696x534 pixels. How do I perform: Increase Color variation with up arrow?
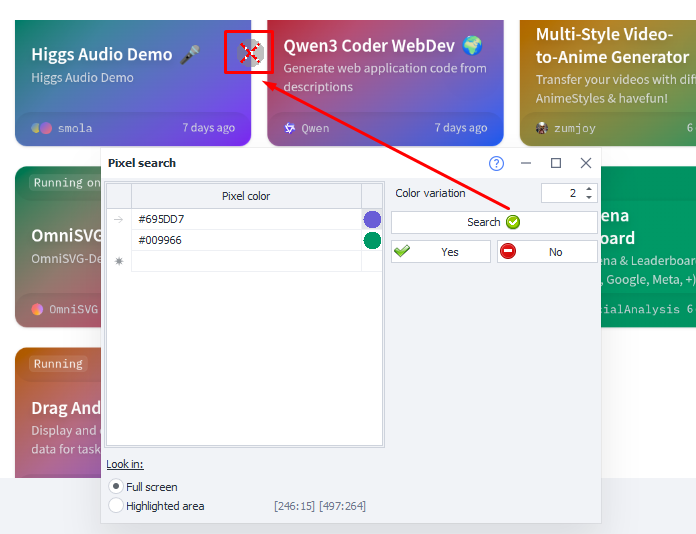click(589, 189)
